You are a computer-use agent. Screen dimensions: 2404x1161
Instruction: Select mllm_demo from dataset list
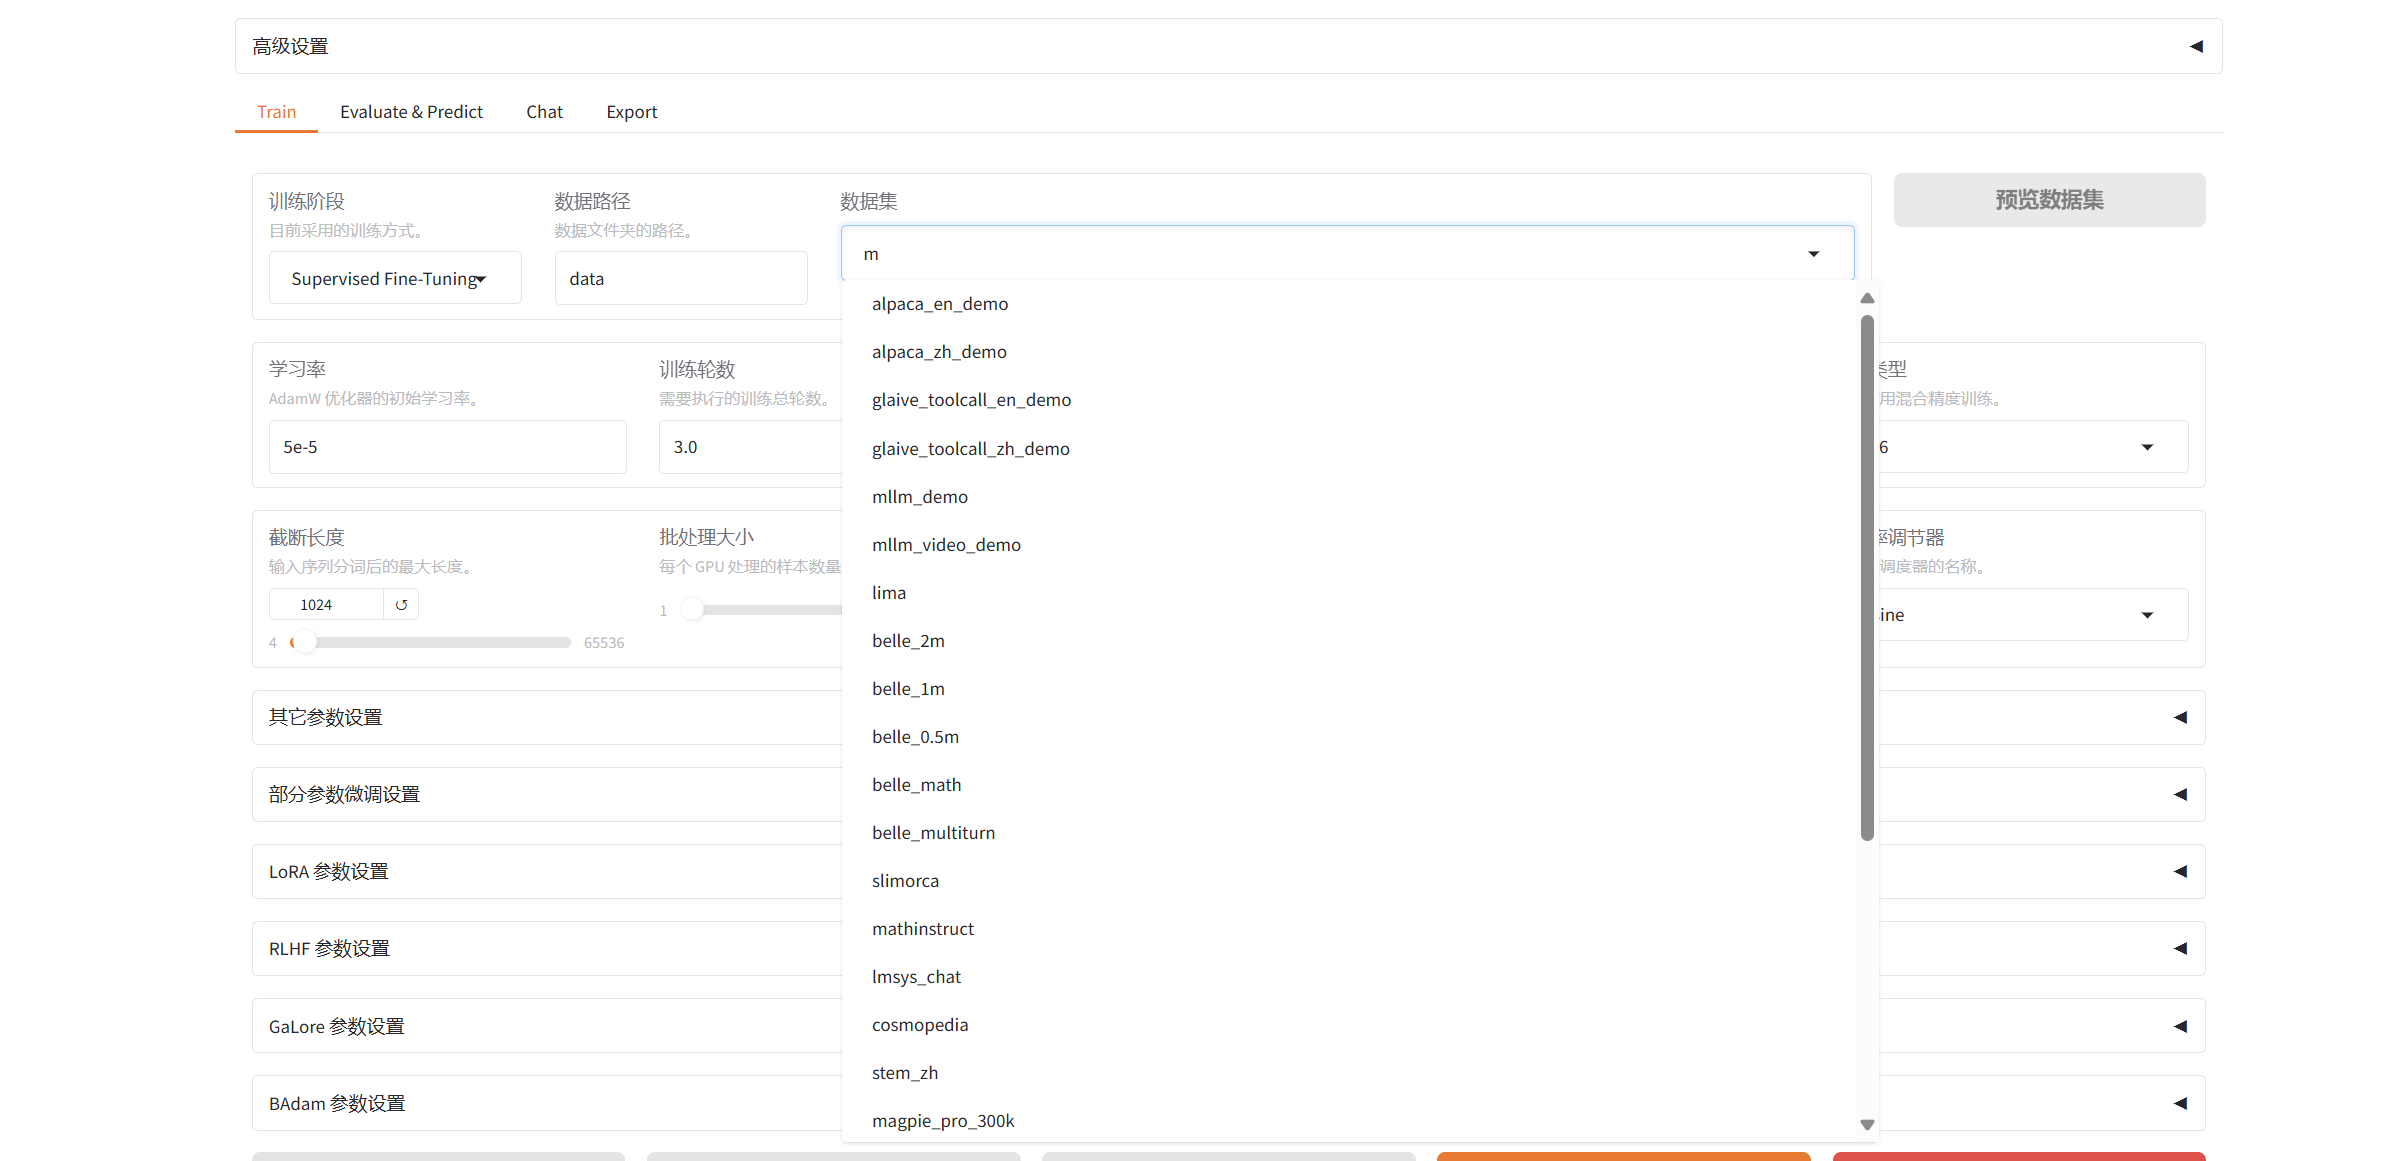(919, 497)
